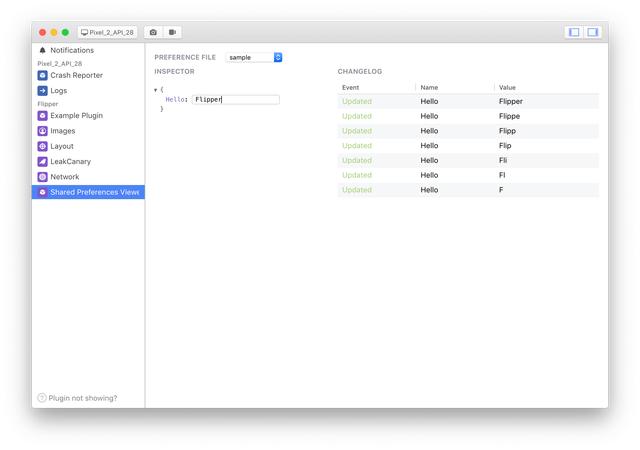Select changelog row with value Flip

(x=468, y=146)
